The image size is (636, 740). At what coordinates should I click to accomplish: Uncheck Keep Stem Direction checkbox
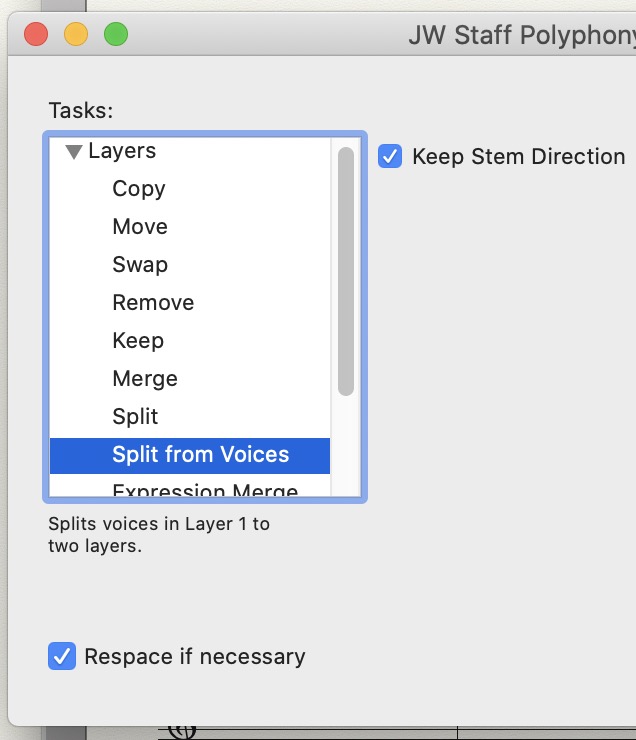click(390, 157)
